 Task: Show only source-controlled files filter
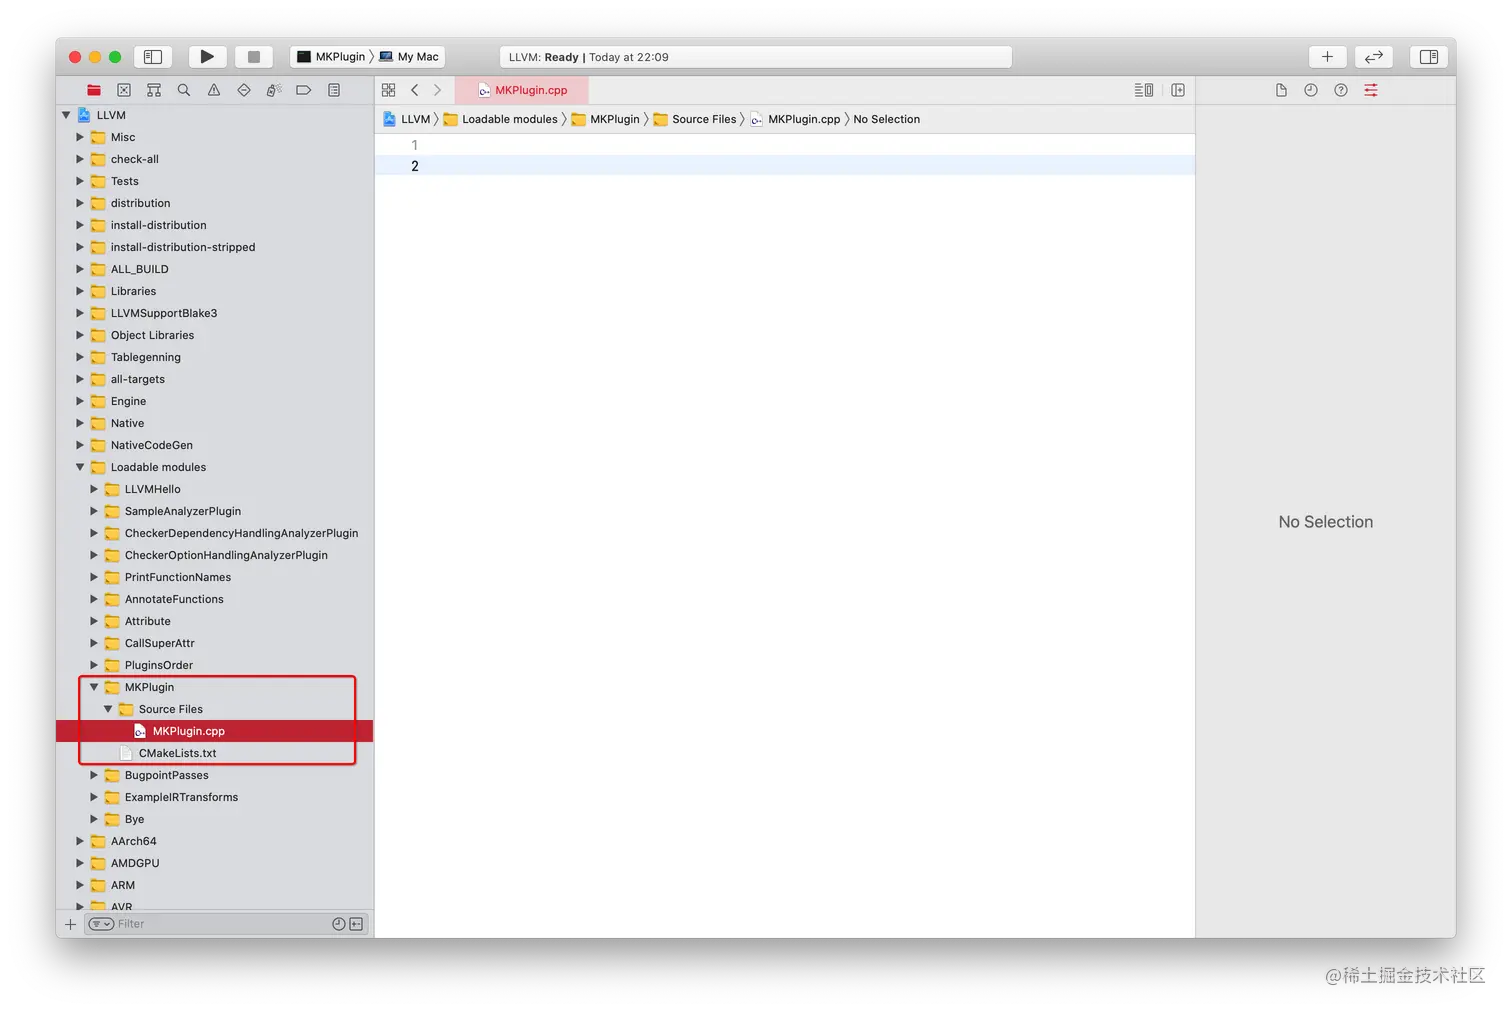[x=356, y=924]
